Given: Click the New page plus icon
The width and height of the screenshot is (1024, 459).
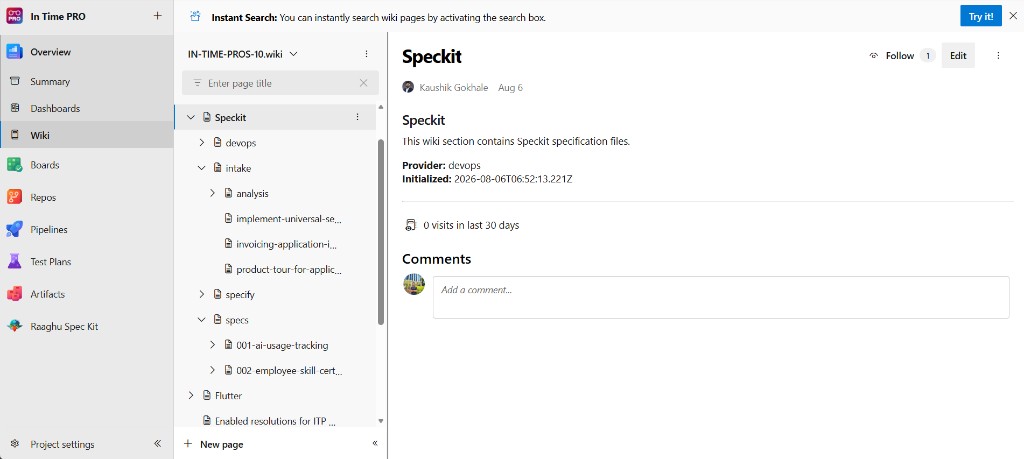Looking at the screenshot, I should tap(188, 443).
